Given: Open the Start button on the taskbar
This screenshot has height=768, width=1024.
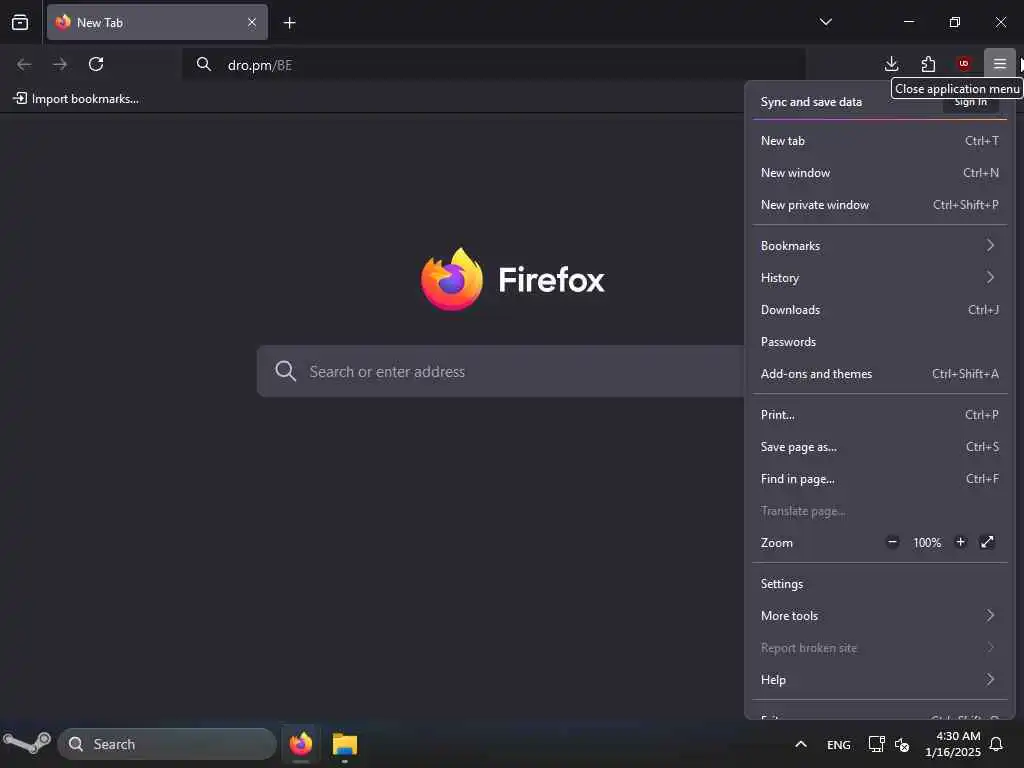Looking at the screenshot, I should pos(27,744).
